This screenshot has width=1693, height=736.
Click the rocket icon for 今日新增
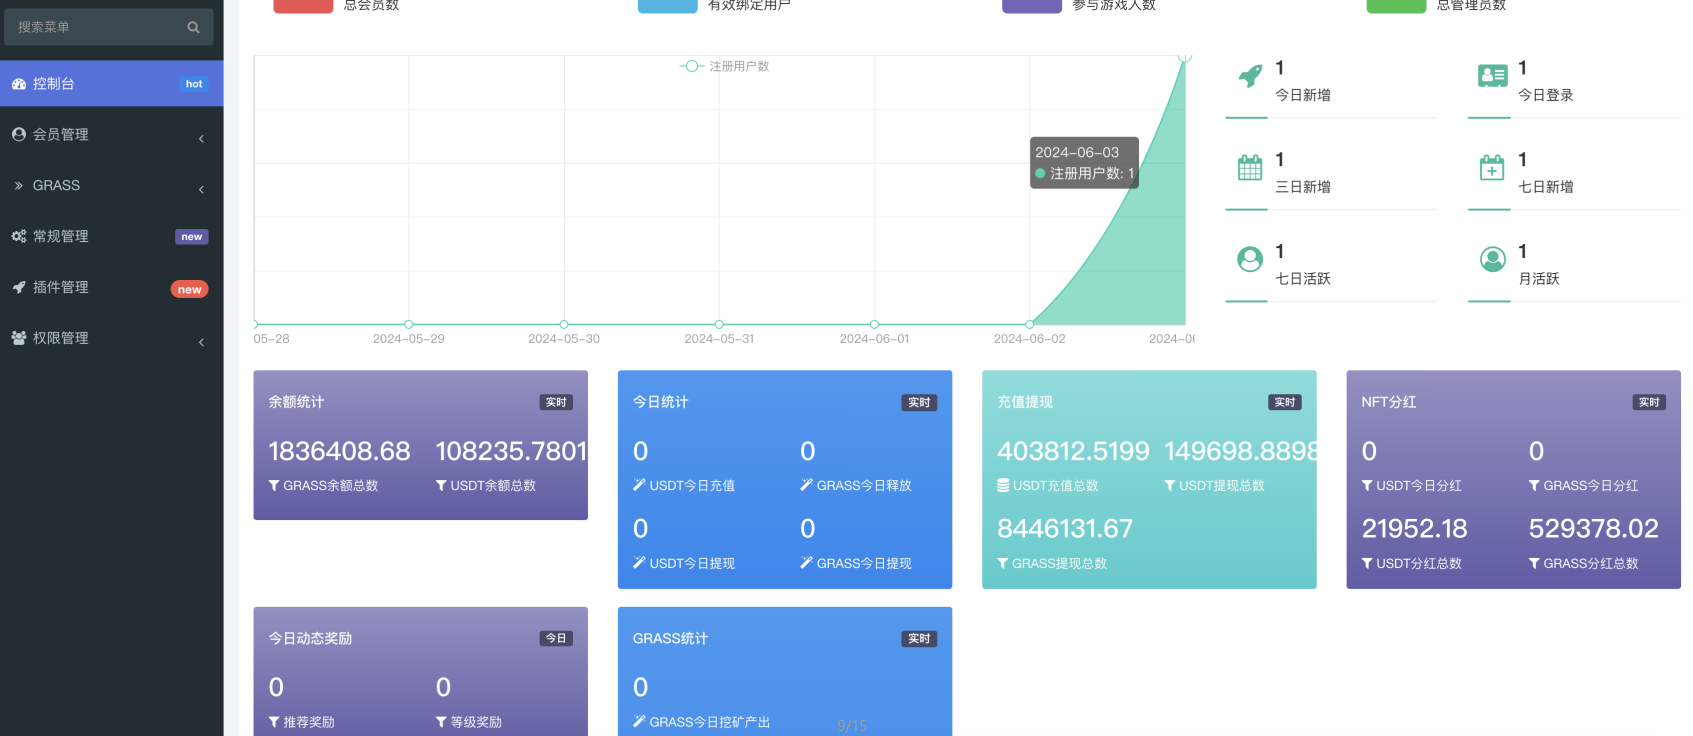[x=1250, y=76]
